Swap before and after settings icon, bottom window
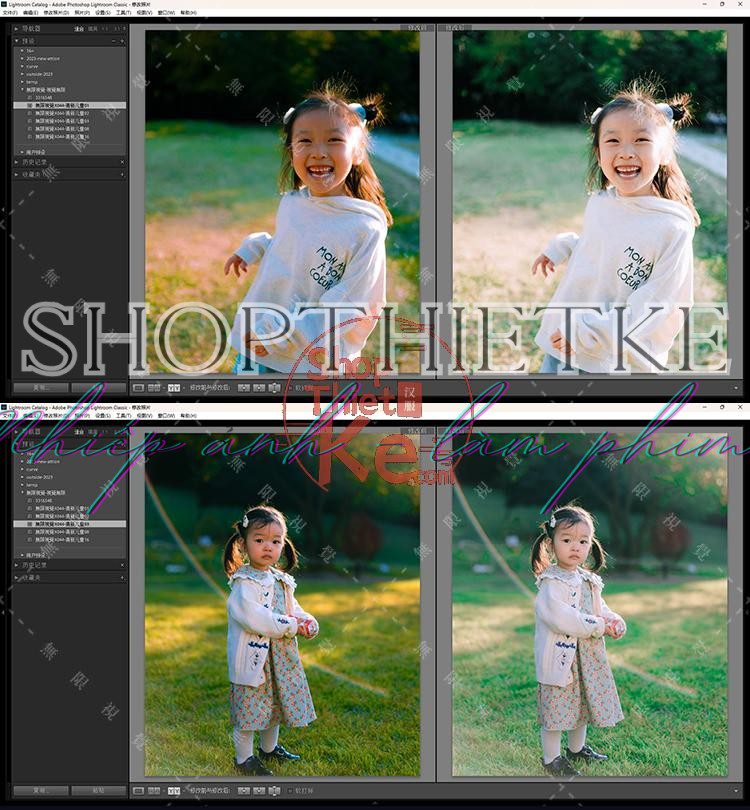 click(275, 790)
